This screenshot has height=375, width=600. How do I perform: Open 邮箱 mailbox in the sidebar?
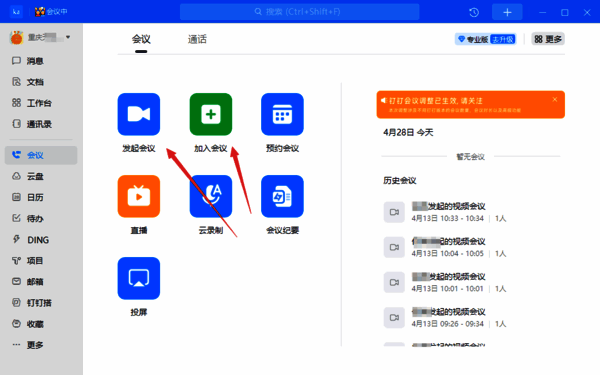click(41, 282)
